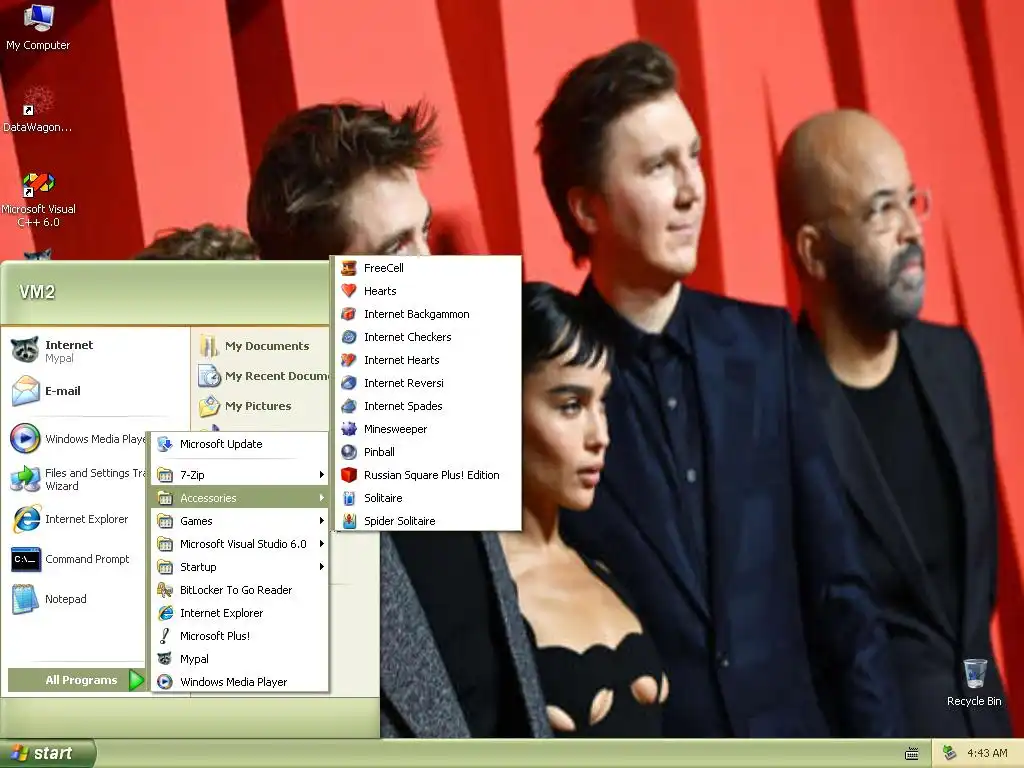Open Notepad from Start menu
The image size is (1024, 768).
pos(76,599)
